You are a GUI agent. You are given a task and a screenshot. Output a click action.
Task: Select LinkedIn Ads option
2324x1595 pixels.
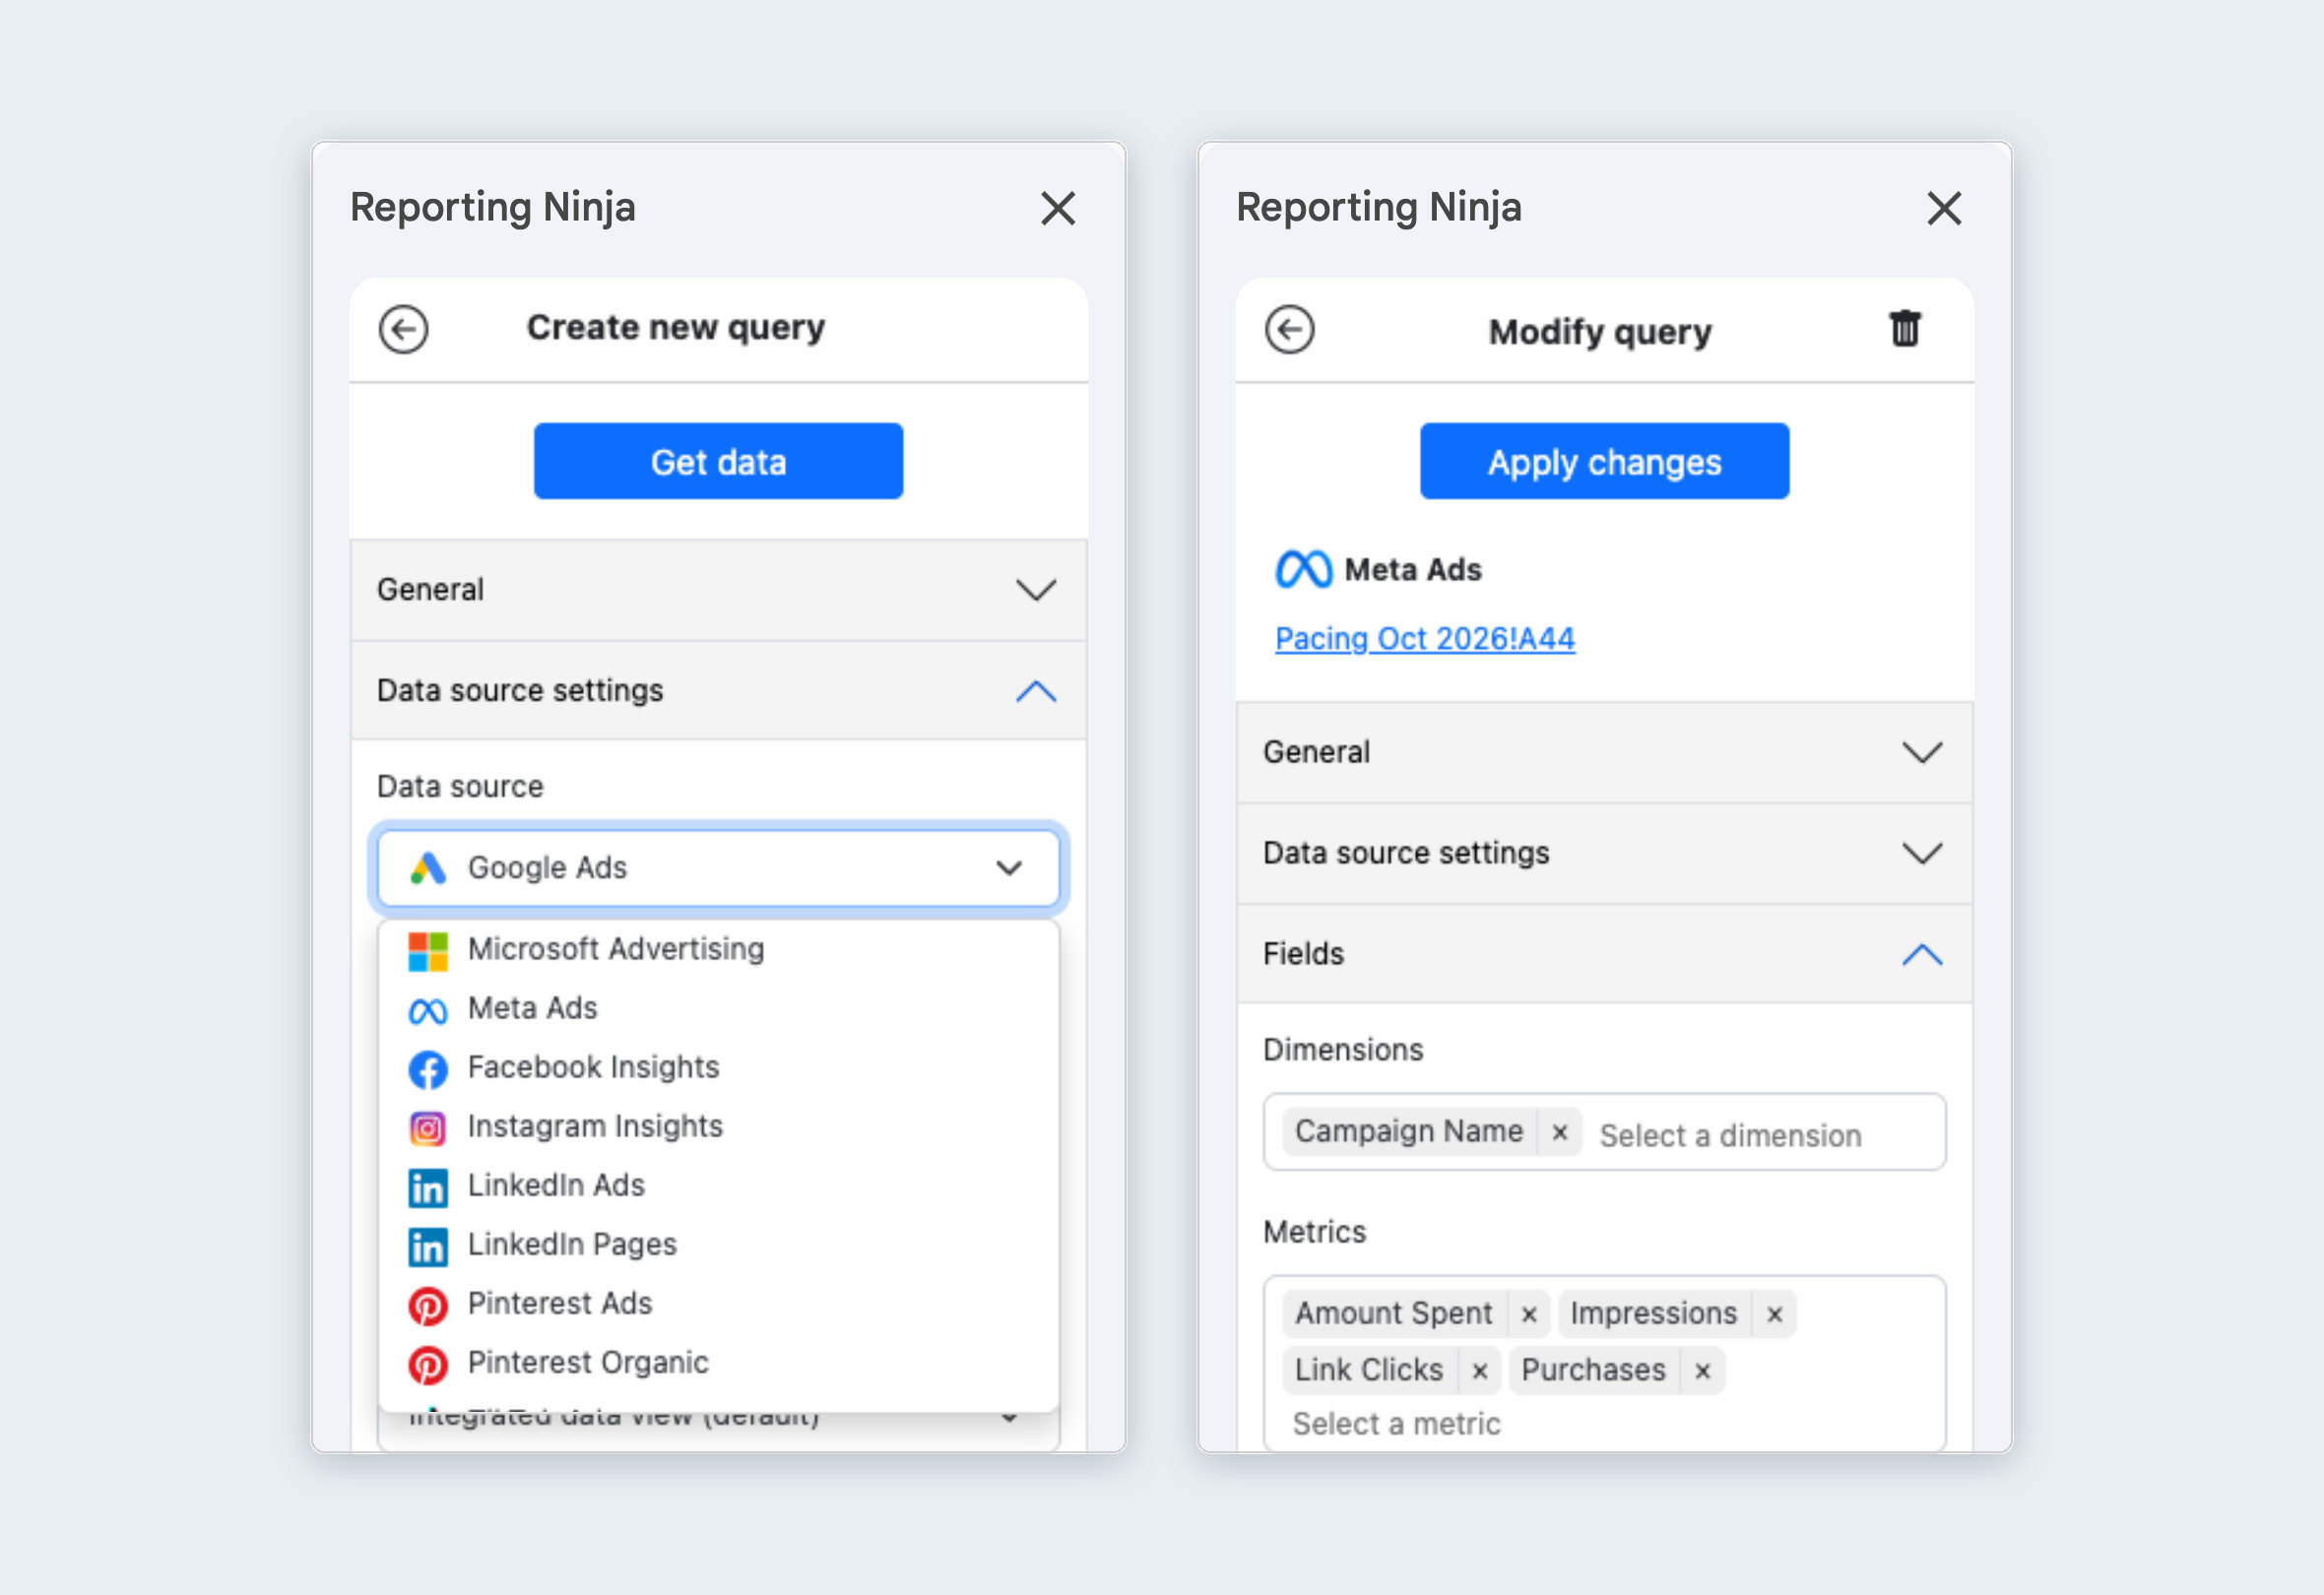[x=718, y=1185]
